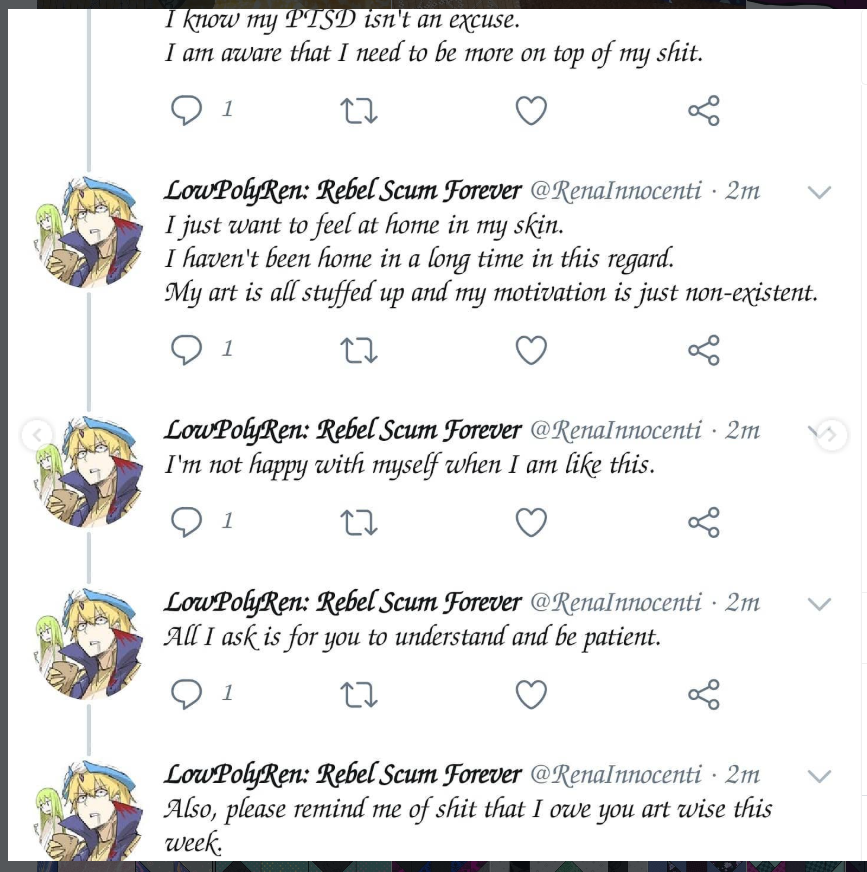
Task: Click LowPolyRen display name on 'All I ask' tweet
Action: (342, 602)
